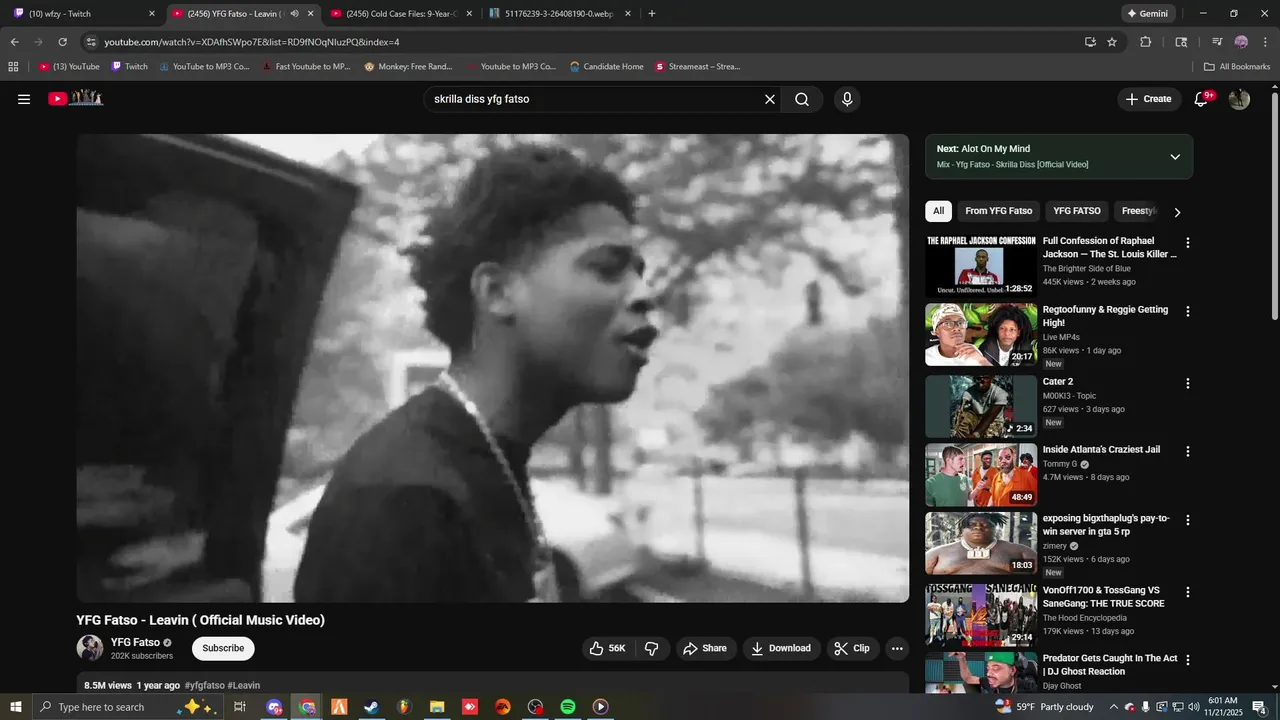Install or cast icon in address bar
1280x720 pixels.
point(1090,42)
